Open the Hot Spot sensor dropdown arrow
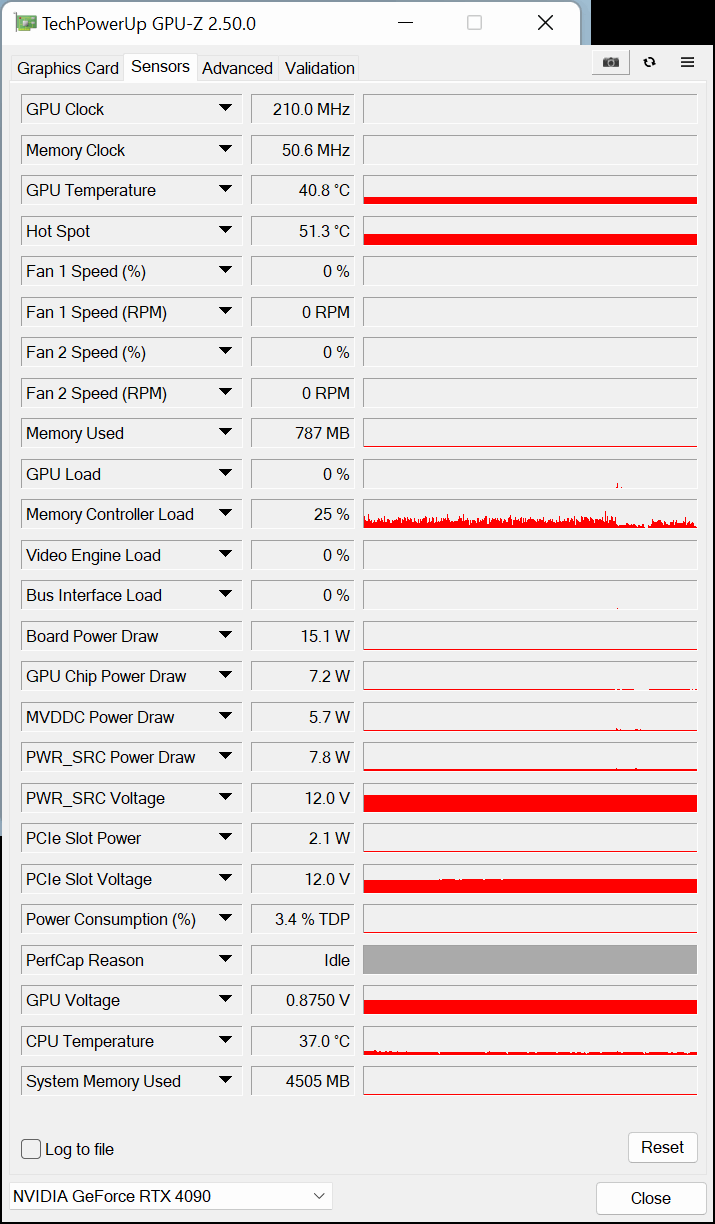Screen dimensions: 715x1224 click(226, 231)
